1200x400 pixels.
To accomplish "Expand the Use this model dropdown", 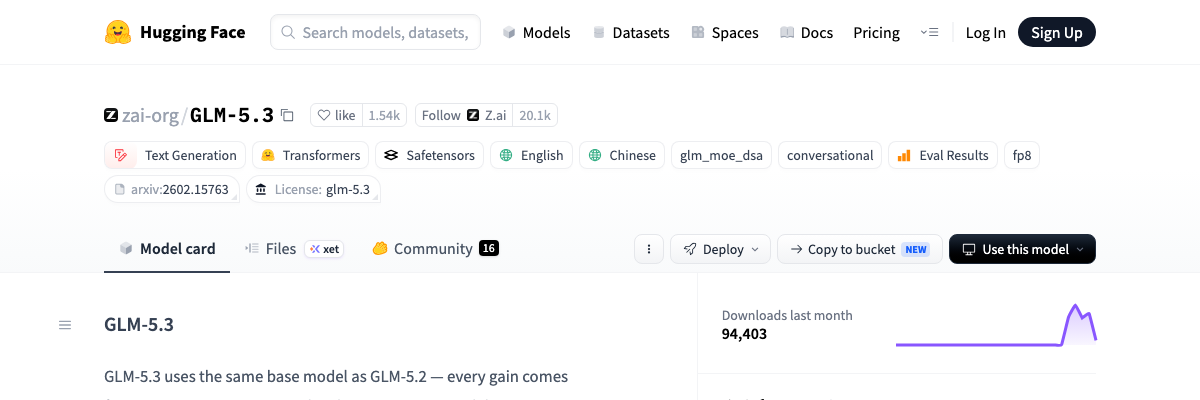I will tap(1022, 249).
